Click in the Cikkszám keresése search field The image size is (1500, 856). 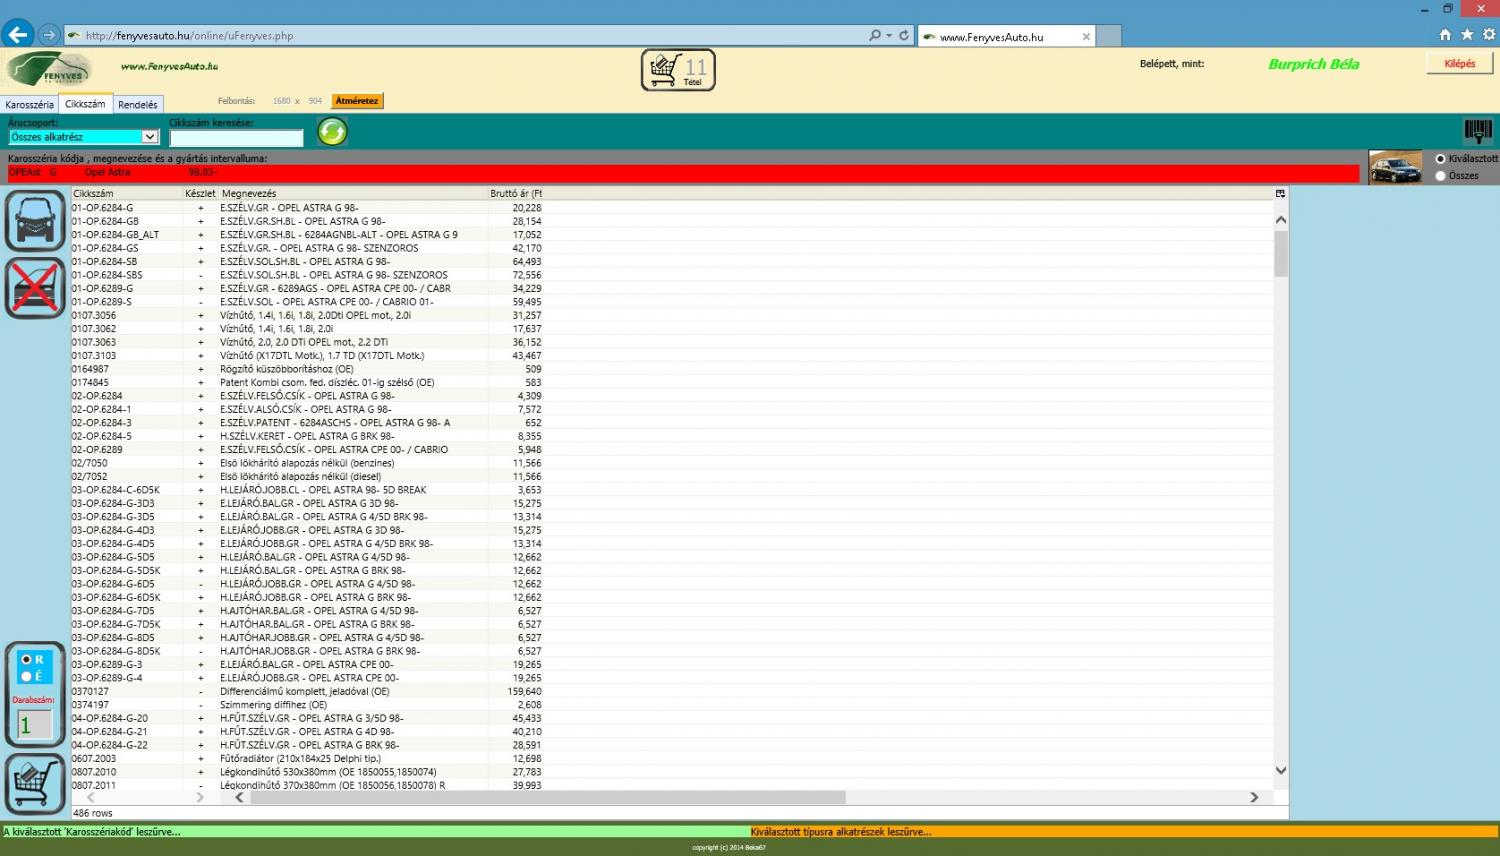[237, 138]
